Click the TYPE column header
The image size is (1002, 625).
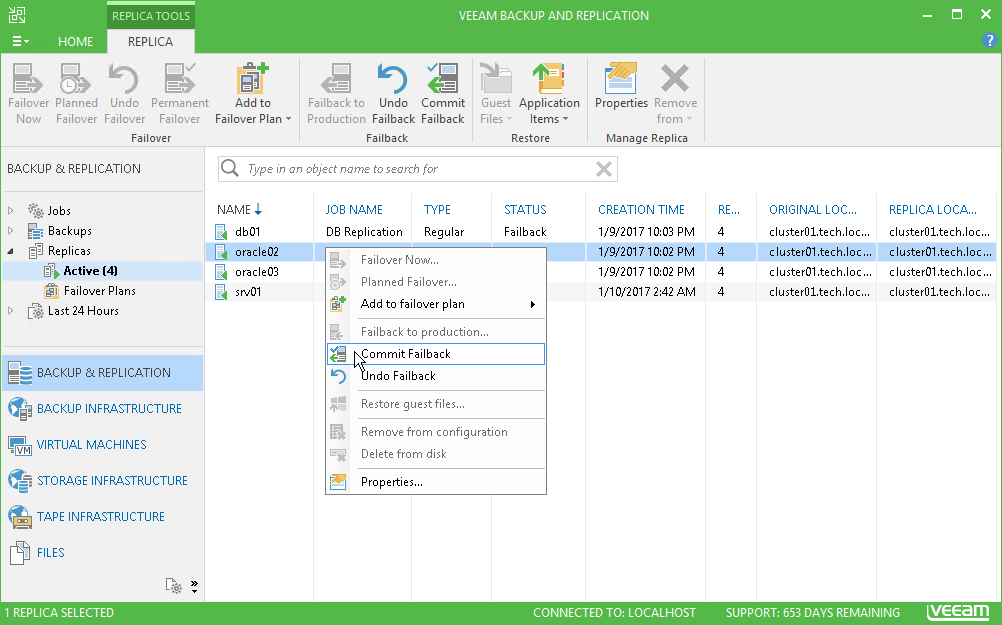click(x=437, y=210)
